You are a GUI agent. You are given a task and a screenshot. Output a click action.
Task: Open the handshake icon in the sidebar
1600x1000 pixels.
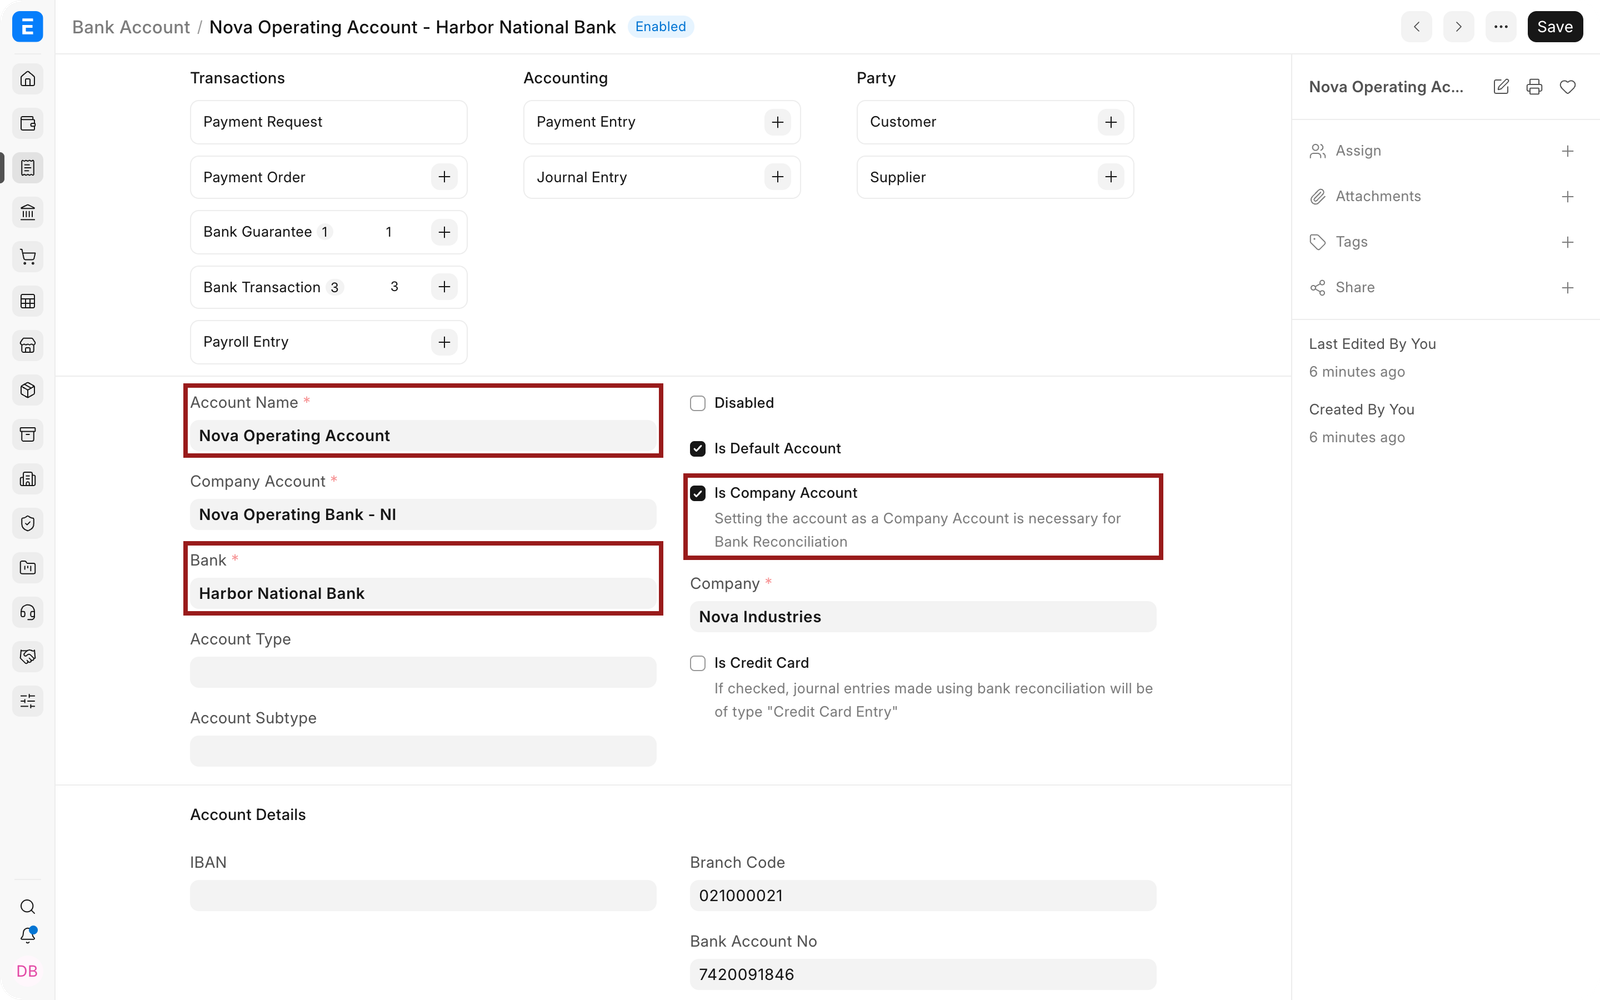point(28,657)
